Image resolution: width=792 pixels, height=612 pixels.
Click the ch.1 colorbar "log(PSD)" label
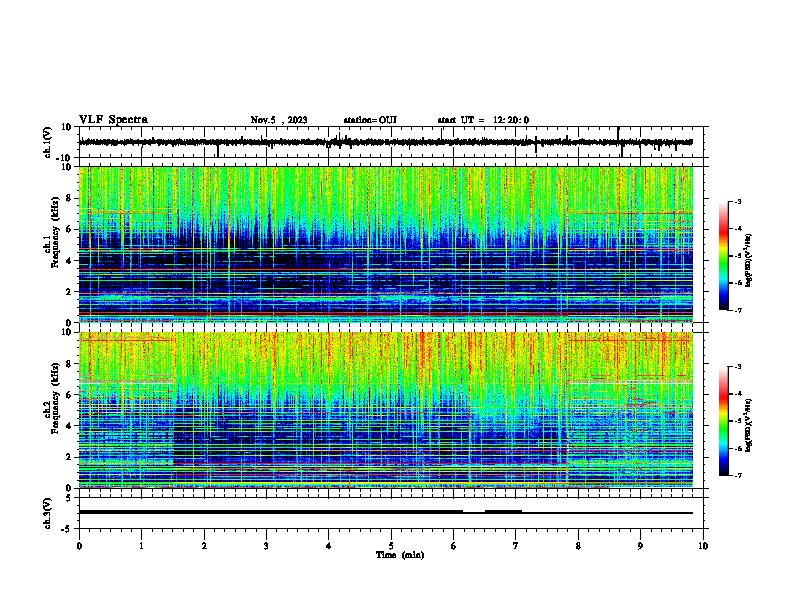coord(748,261)
